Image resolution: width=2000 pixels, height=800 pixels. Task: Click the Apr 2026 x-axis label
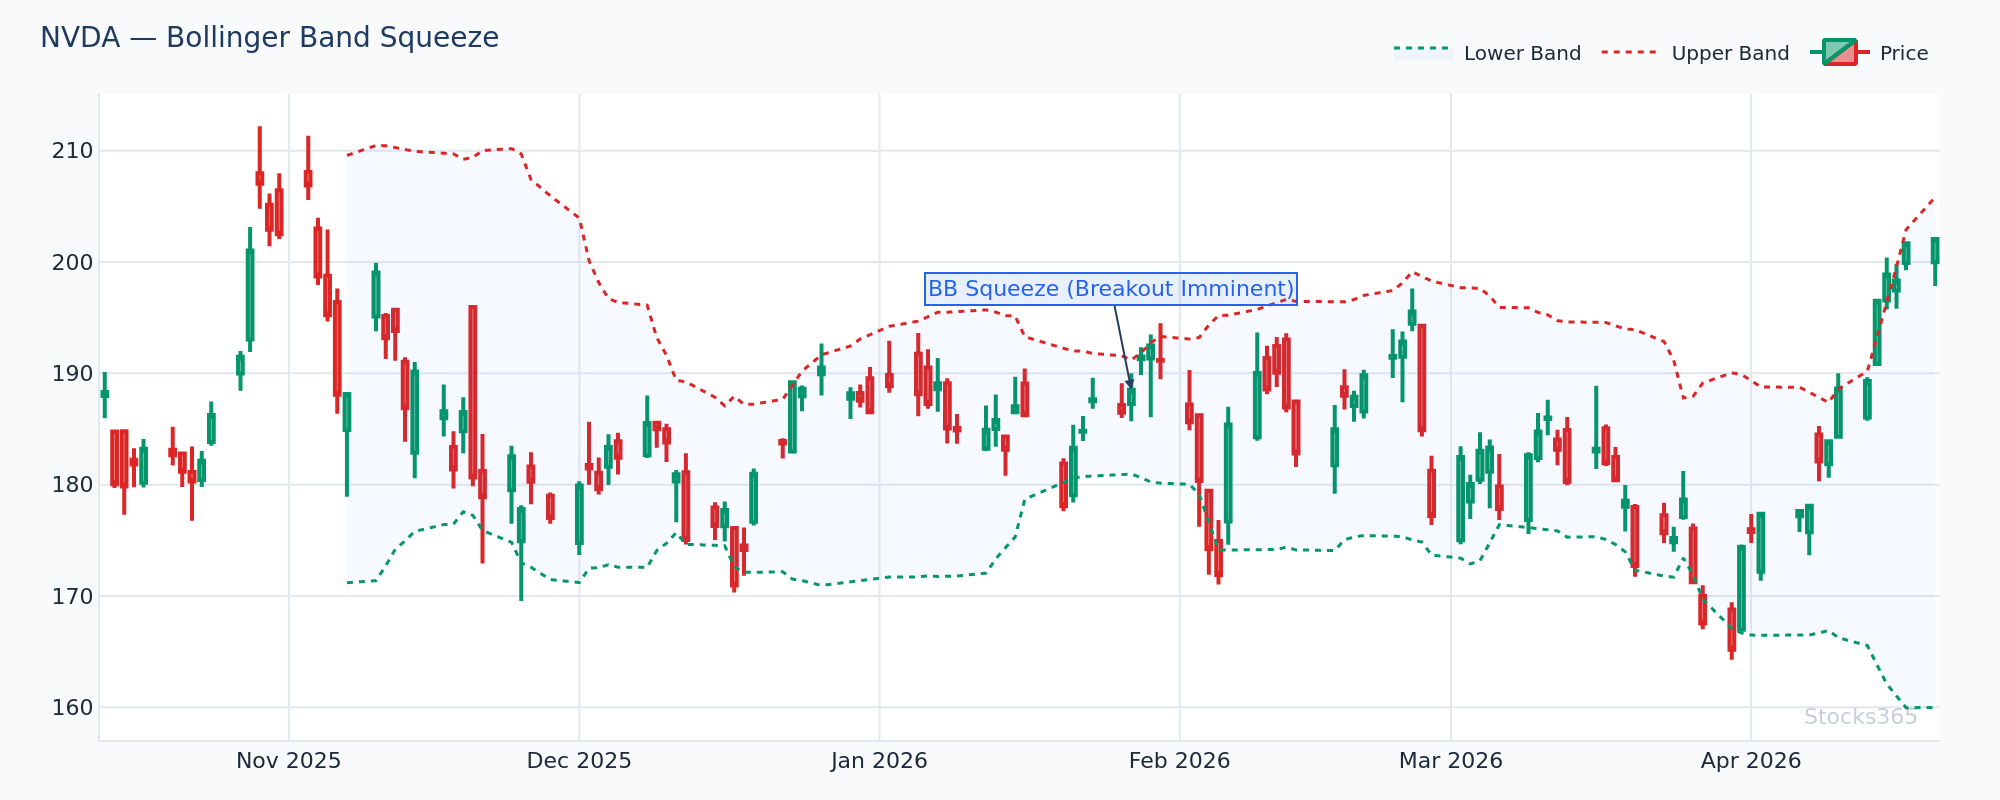1751,761
